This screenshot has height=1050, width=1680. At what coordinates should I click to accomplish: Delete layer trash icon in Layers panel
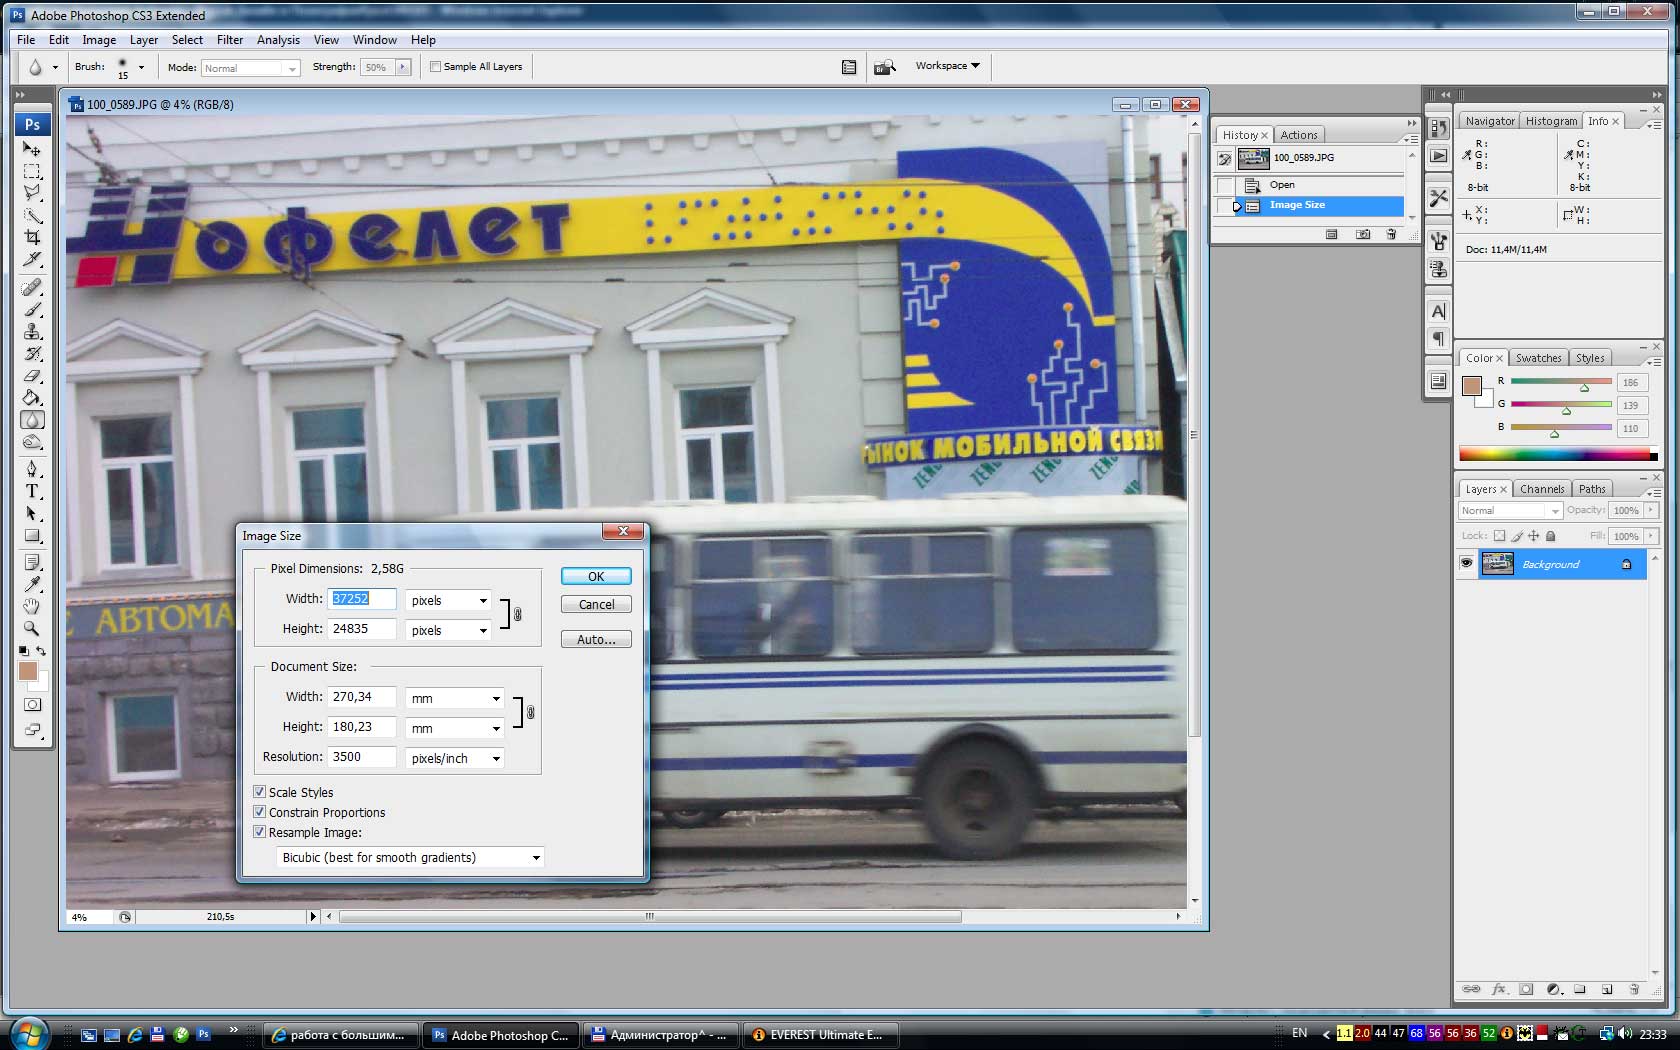(x=1634, y=989)
